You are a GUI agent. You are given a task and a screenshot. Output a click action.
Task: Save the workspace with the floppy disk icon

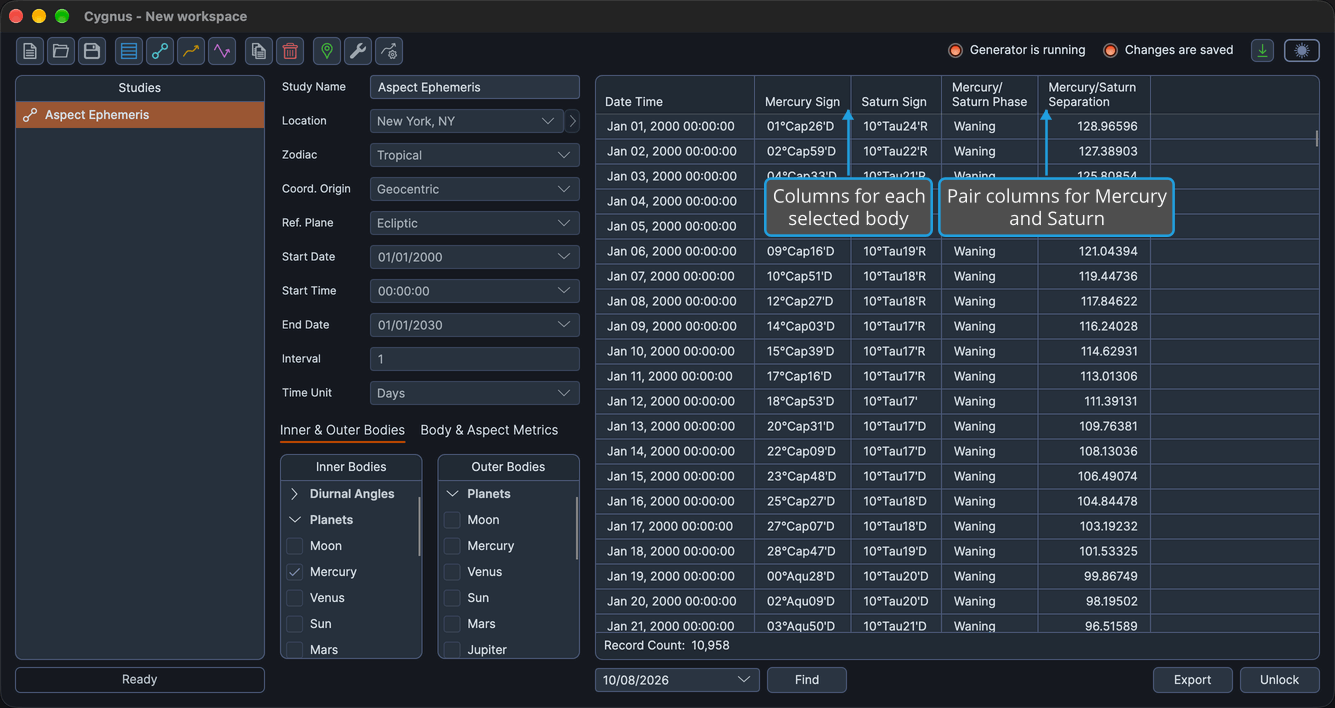tap(92, 51)
